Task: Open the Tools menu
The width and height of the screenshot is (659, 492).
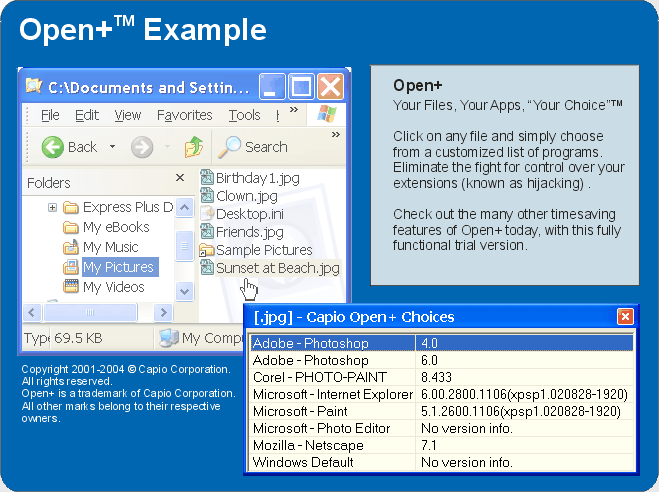Action: click(x=245, y=115)
